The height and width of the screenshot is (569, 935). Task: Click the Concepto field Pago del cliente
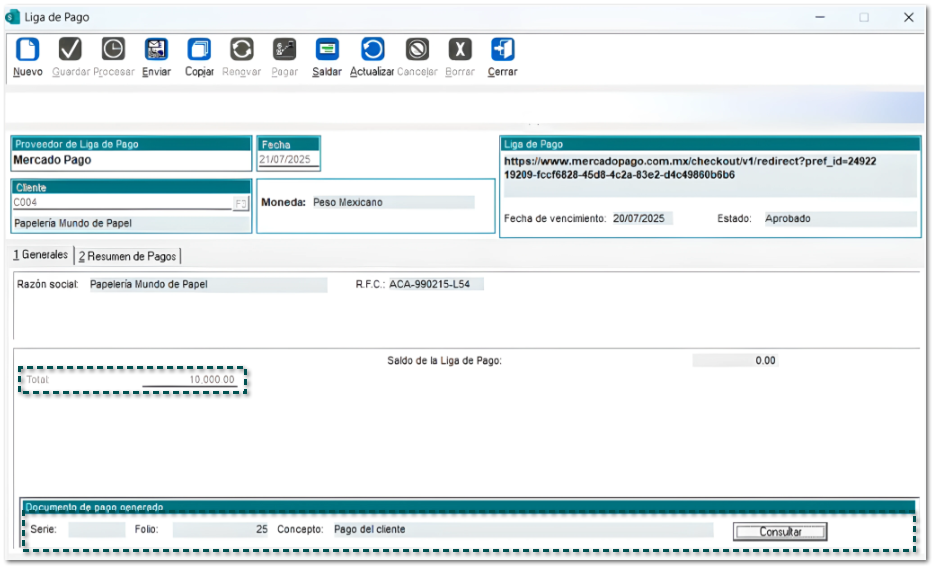[522, 529]
